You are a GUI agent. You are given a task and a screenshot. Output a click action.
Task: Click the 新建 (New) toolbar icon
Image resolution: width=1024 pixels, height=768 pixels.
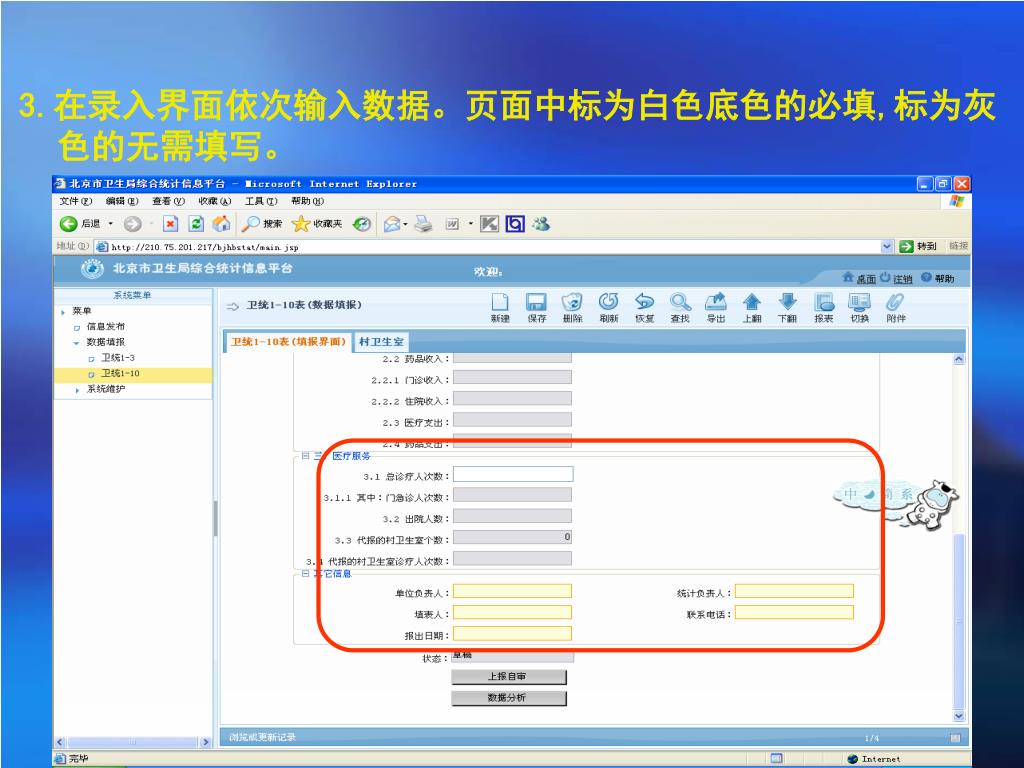click(x=500, y=308)
